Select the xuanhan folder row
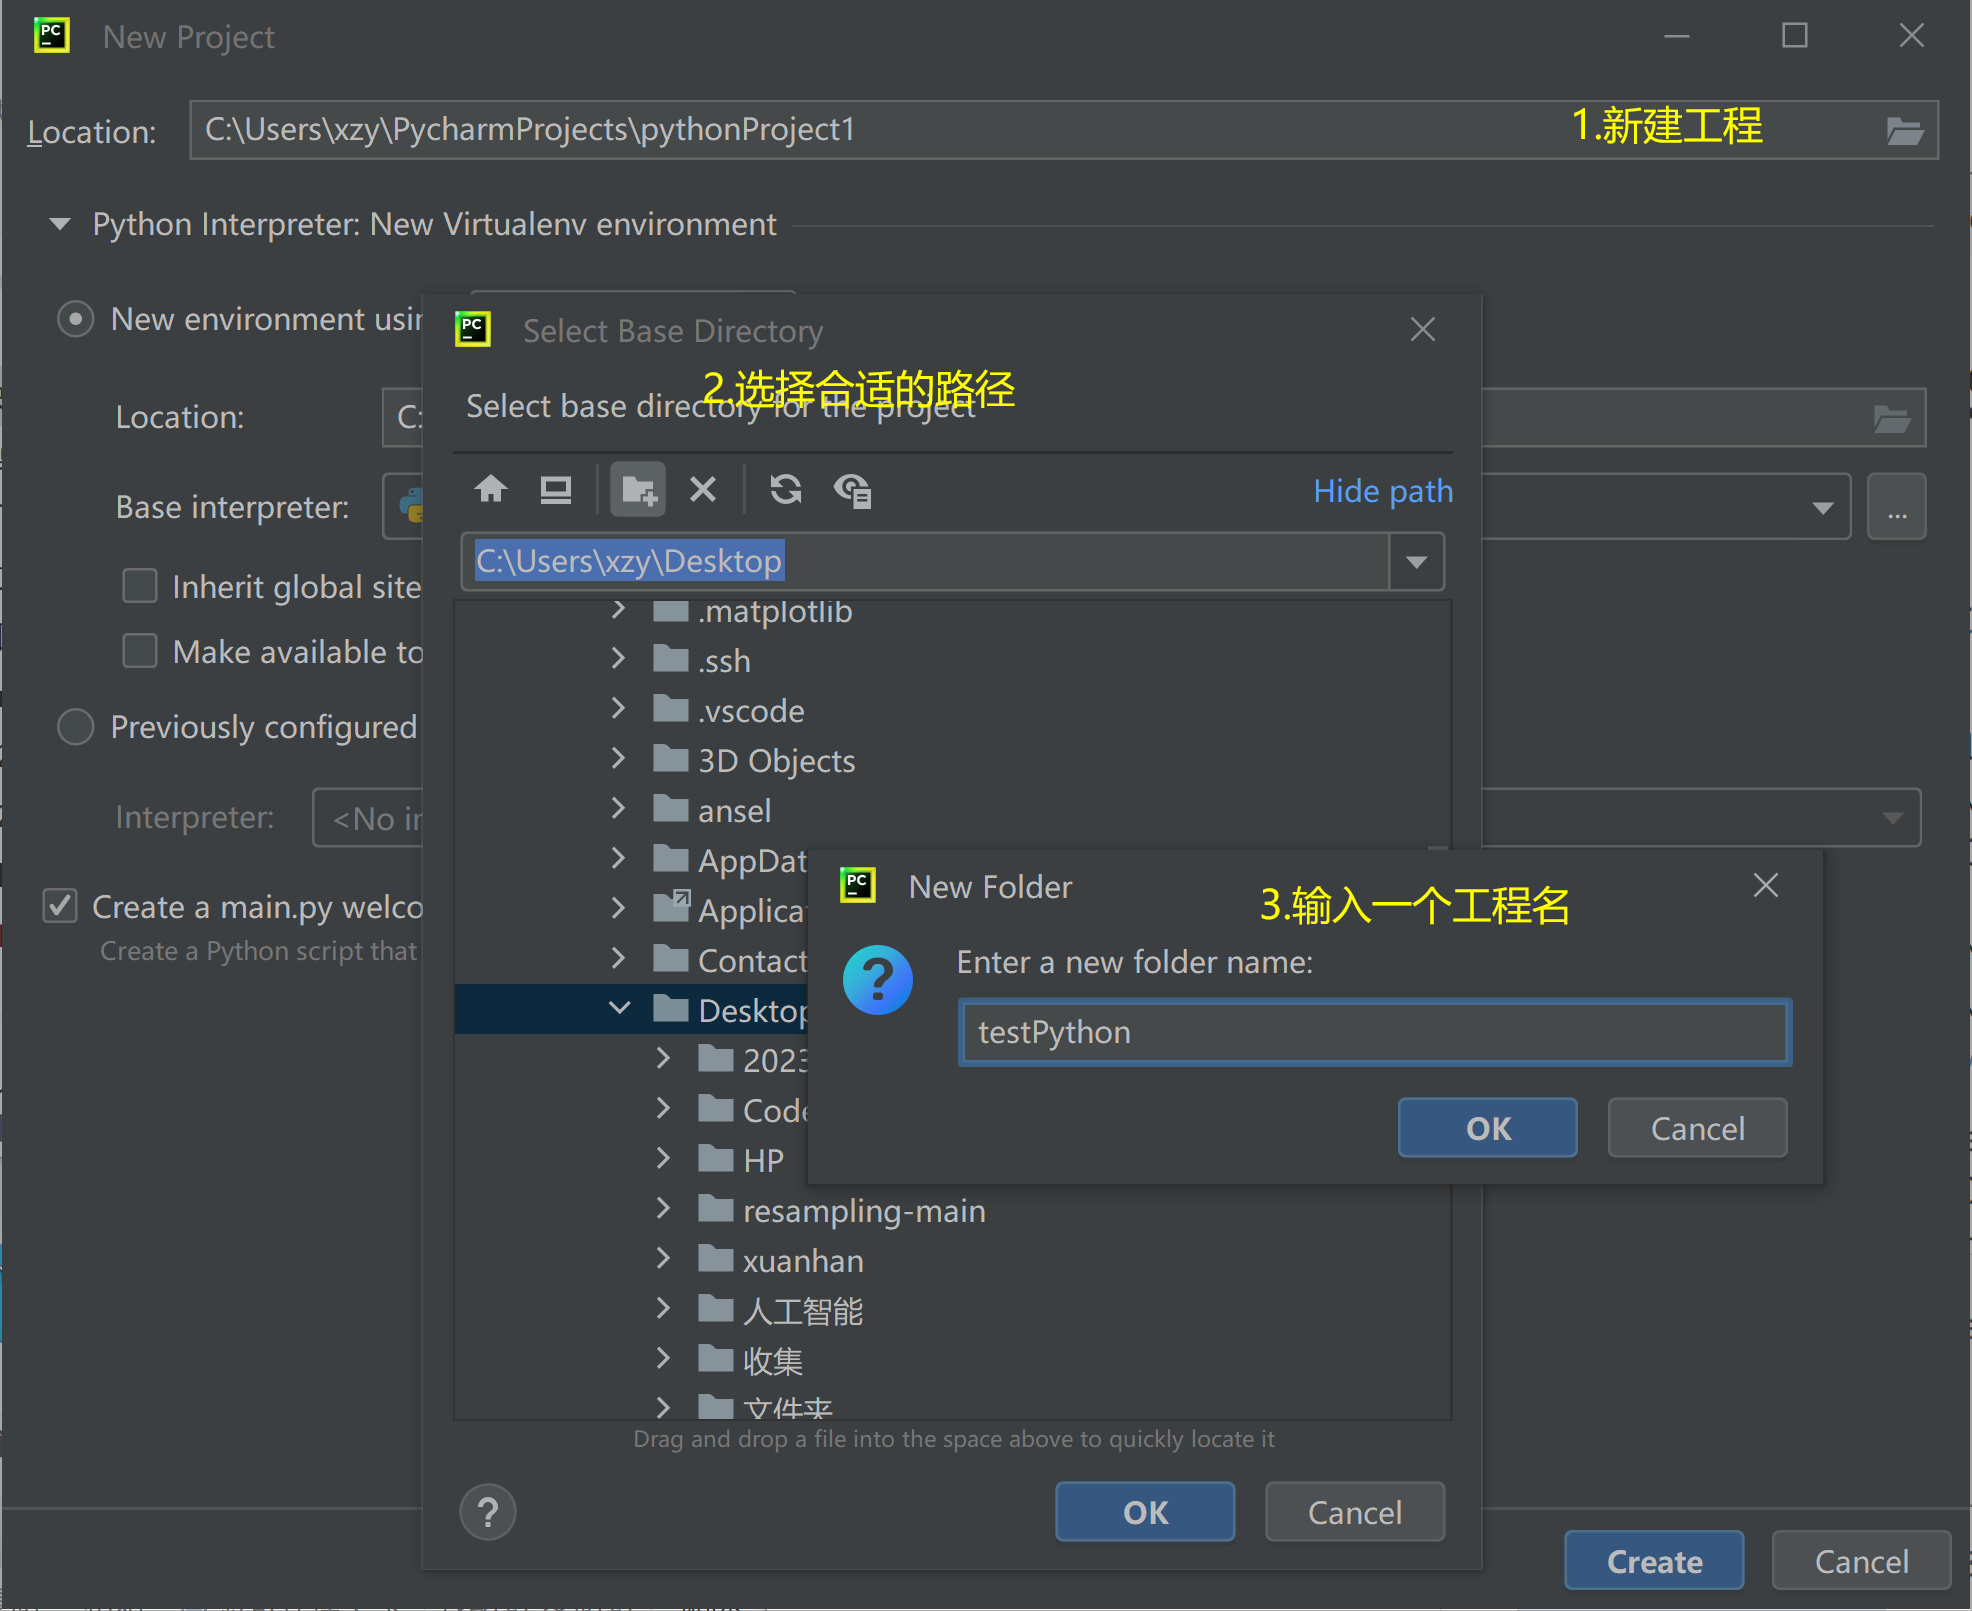 click(x=952, y=1260)
